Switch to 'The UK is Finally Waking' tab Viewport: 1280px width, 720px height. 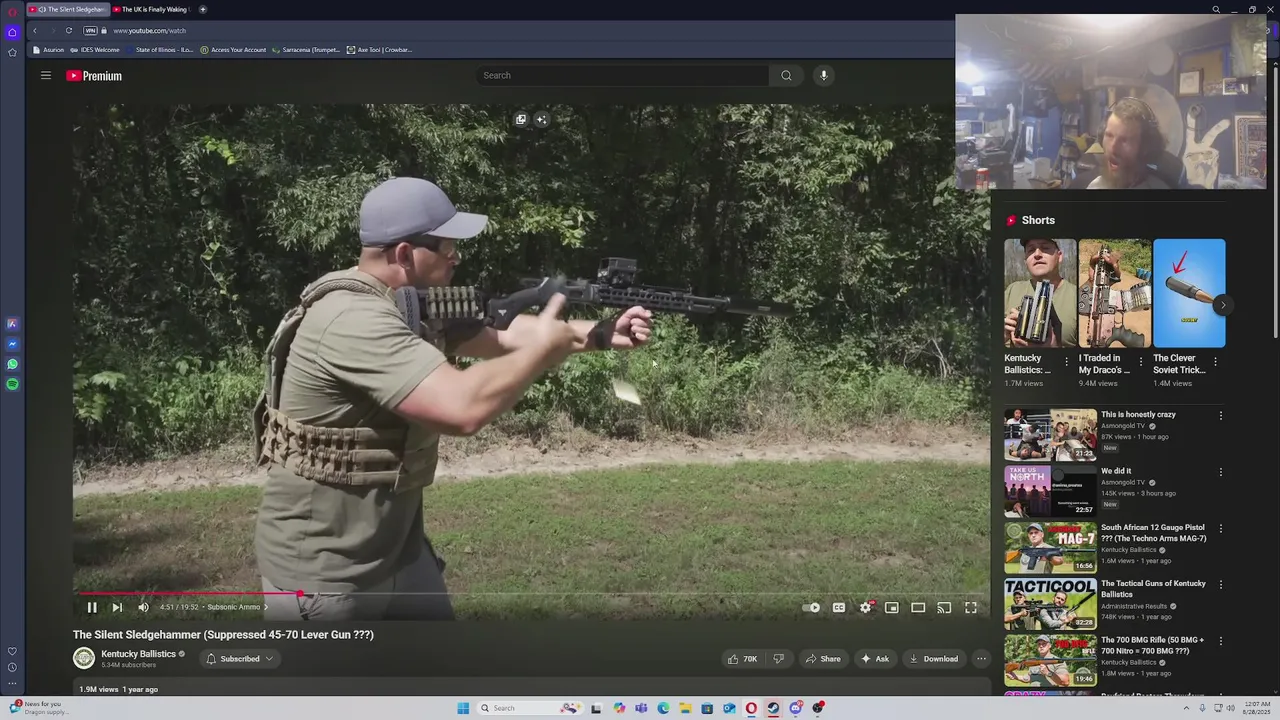(150, 9)
